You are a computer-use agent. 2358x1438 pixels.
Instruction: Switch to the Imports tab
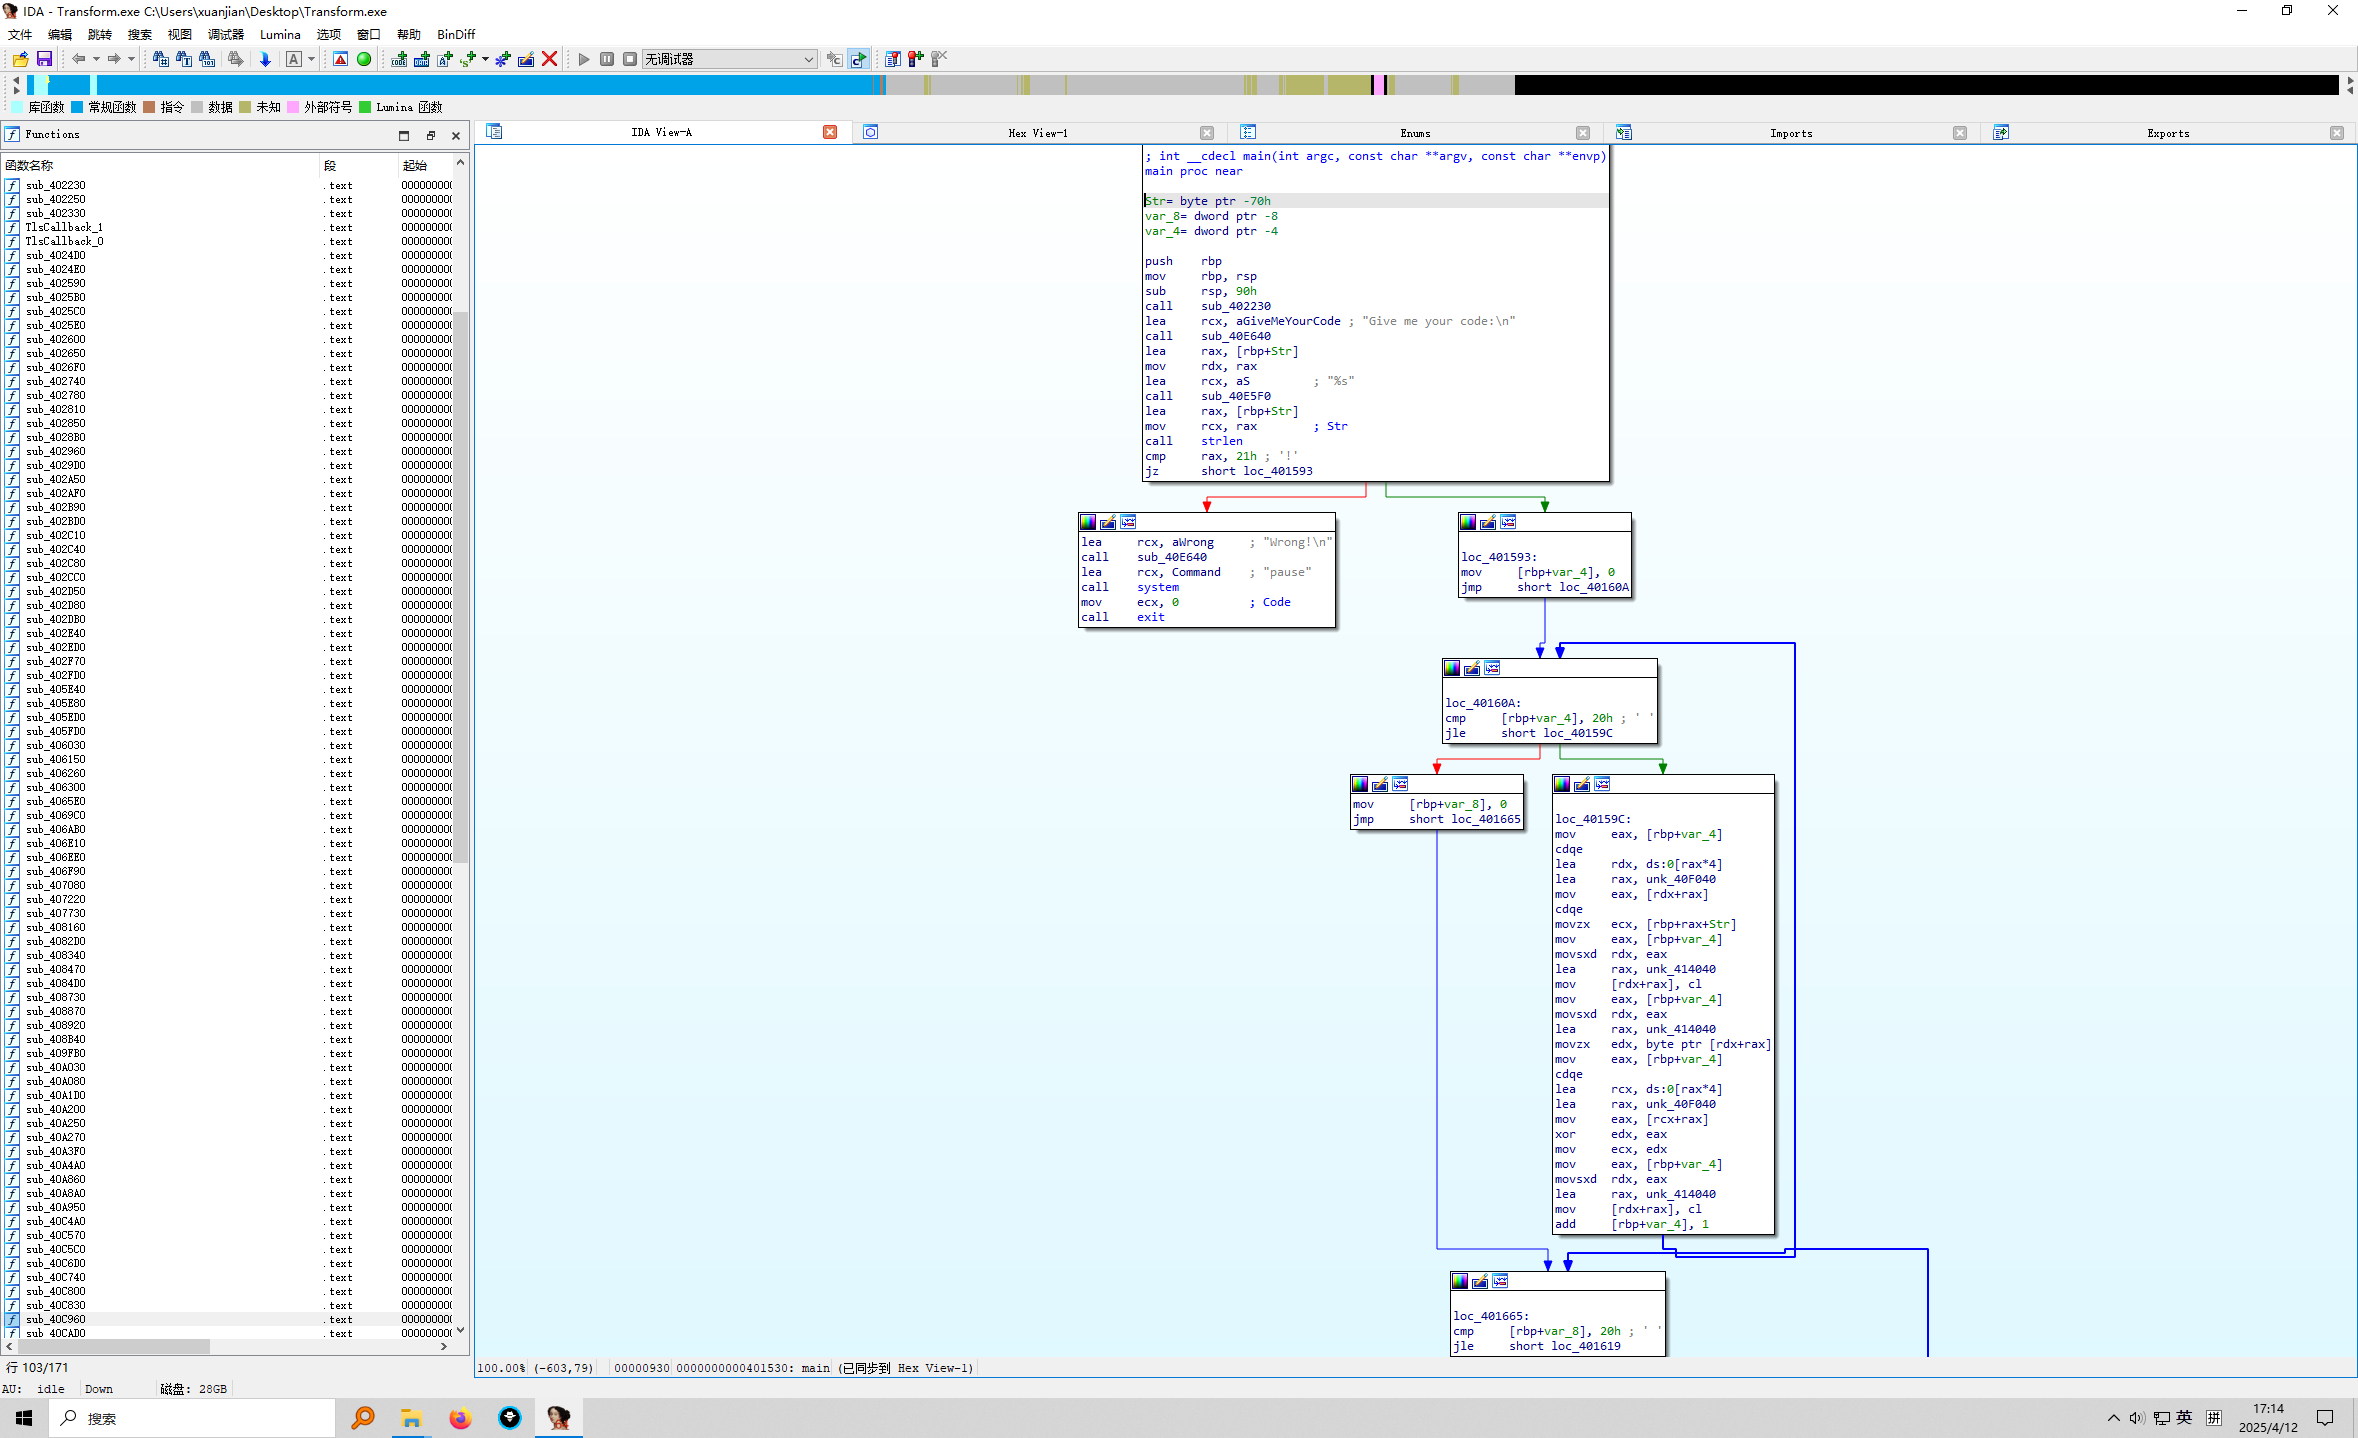coord(1790,133)
